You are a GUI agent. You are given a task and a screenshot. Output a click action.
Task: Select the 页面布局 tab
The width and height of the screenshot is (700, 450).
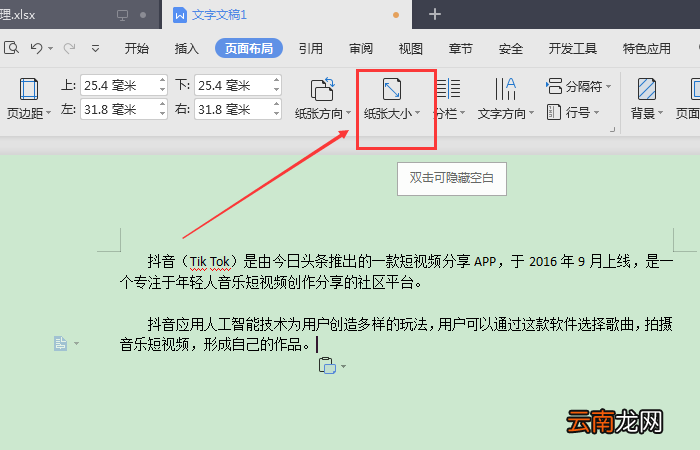249,48
